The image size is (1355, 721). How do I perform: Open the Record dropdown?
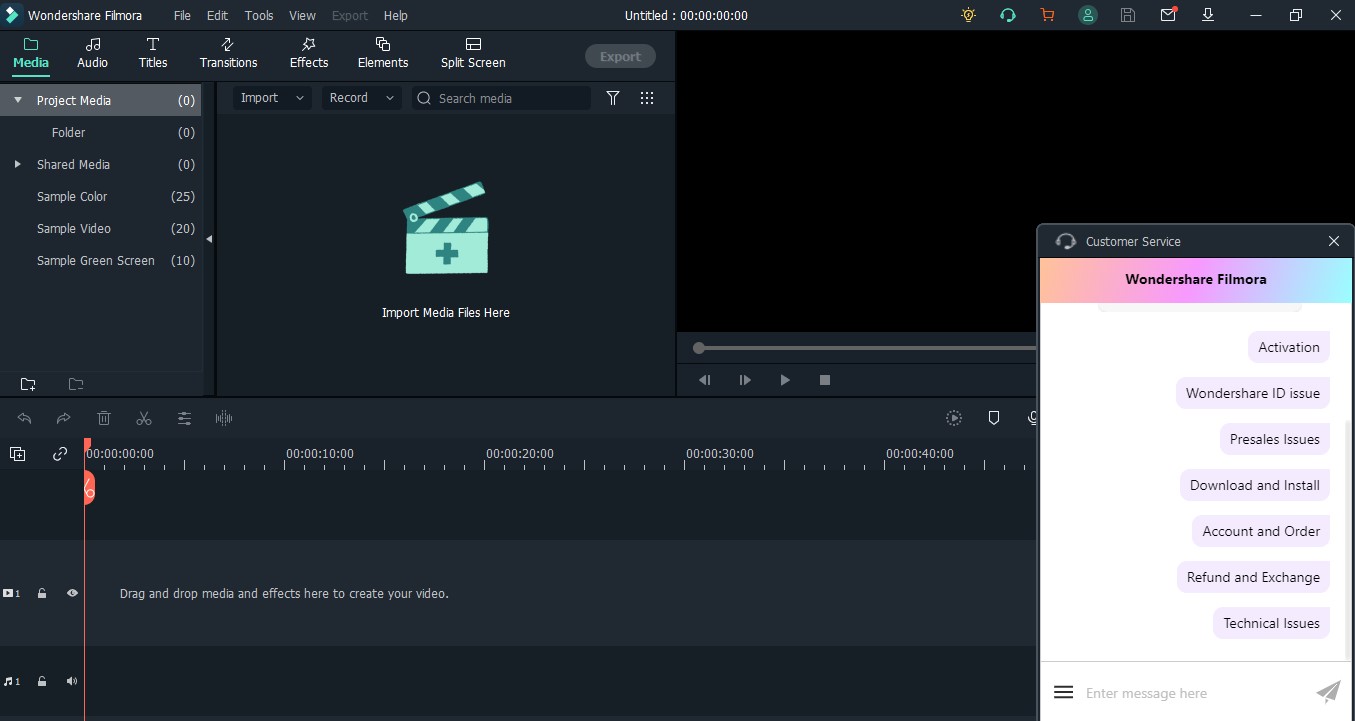(x=362, y=98)
